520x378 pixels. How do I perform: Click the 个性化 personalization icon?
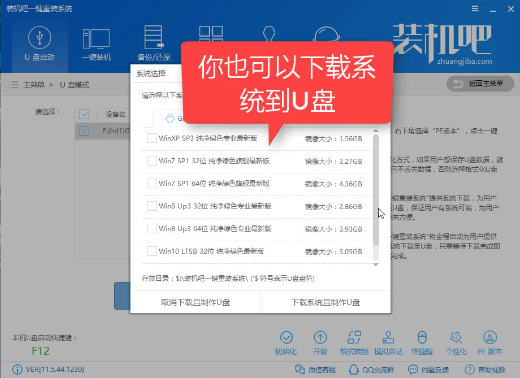456,343
